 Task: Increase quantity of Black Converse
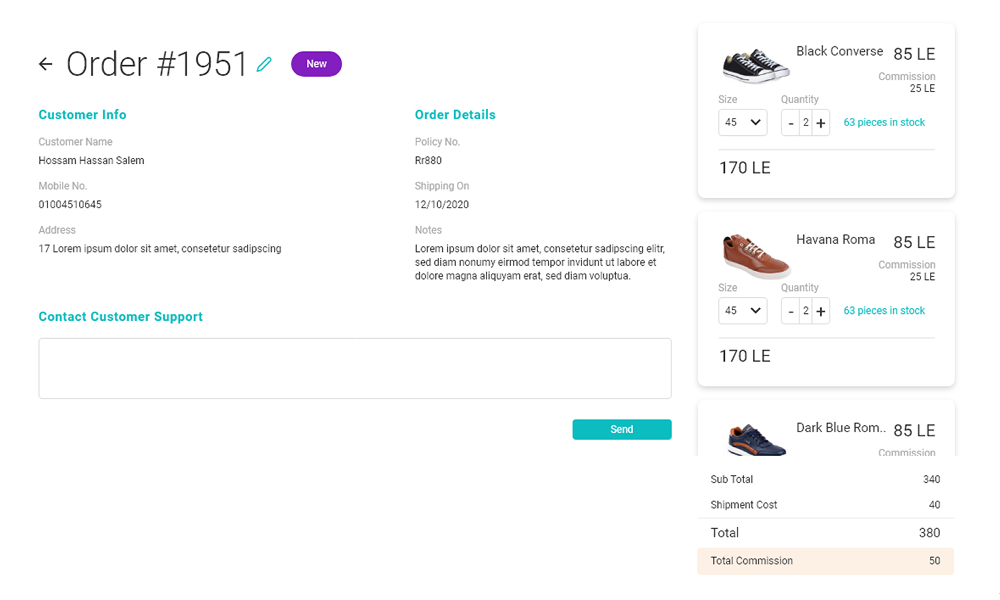point(821,123)
